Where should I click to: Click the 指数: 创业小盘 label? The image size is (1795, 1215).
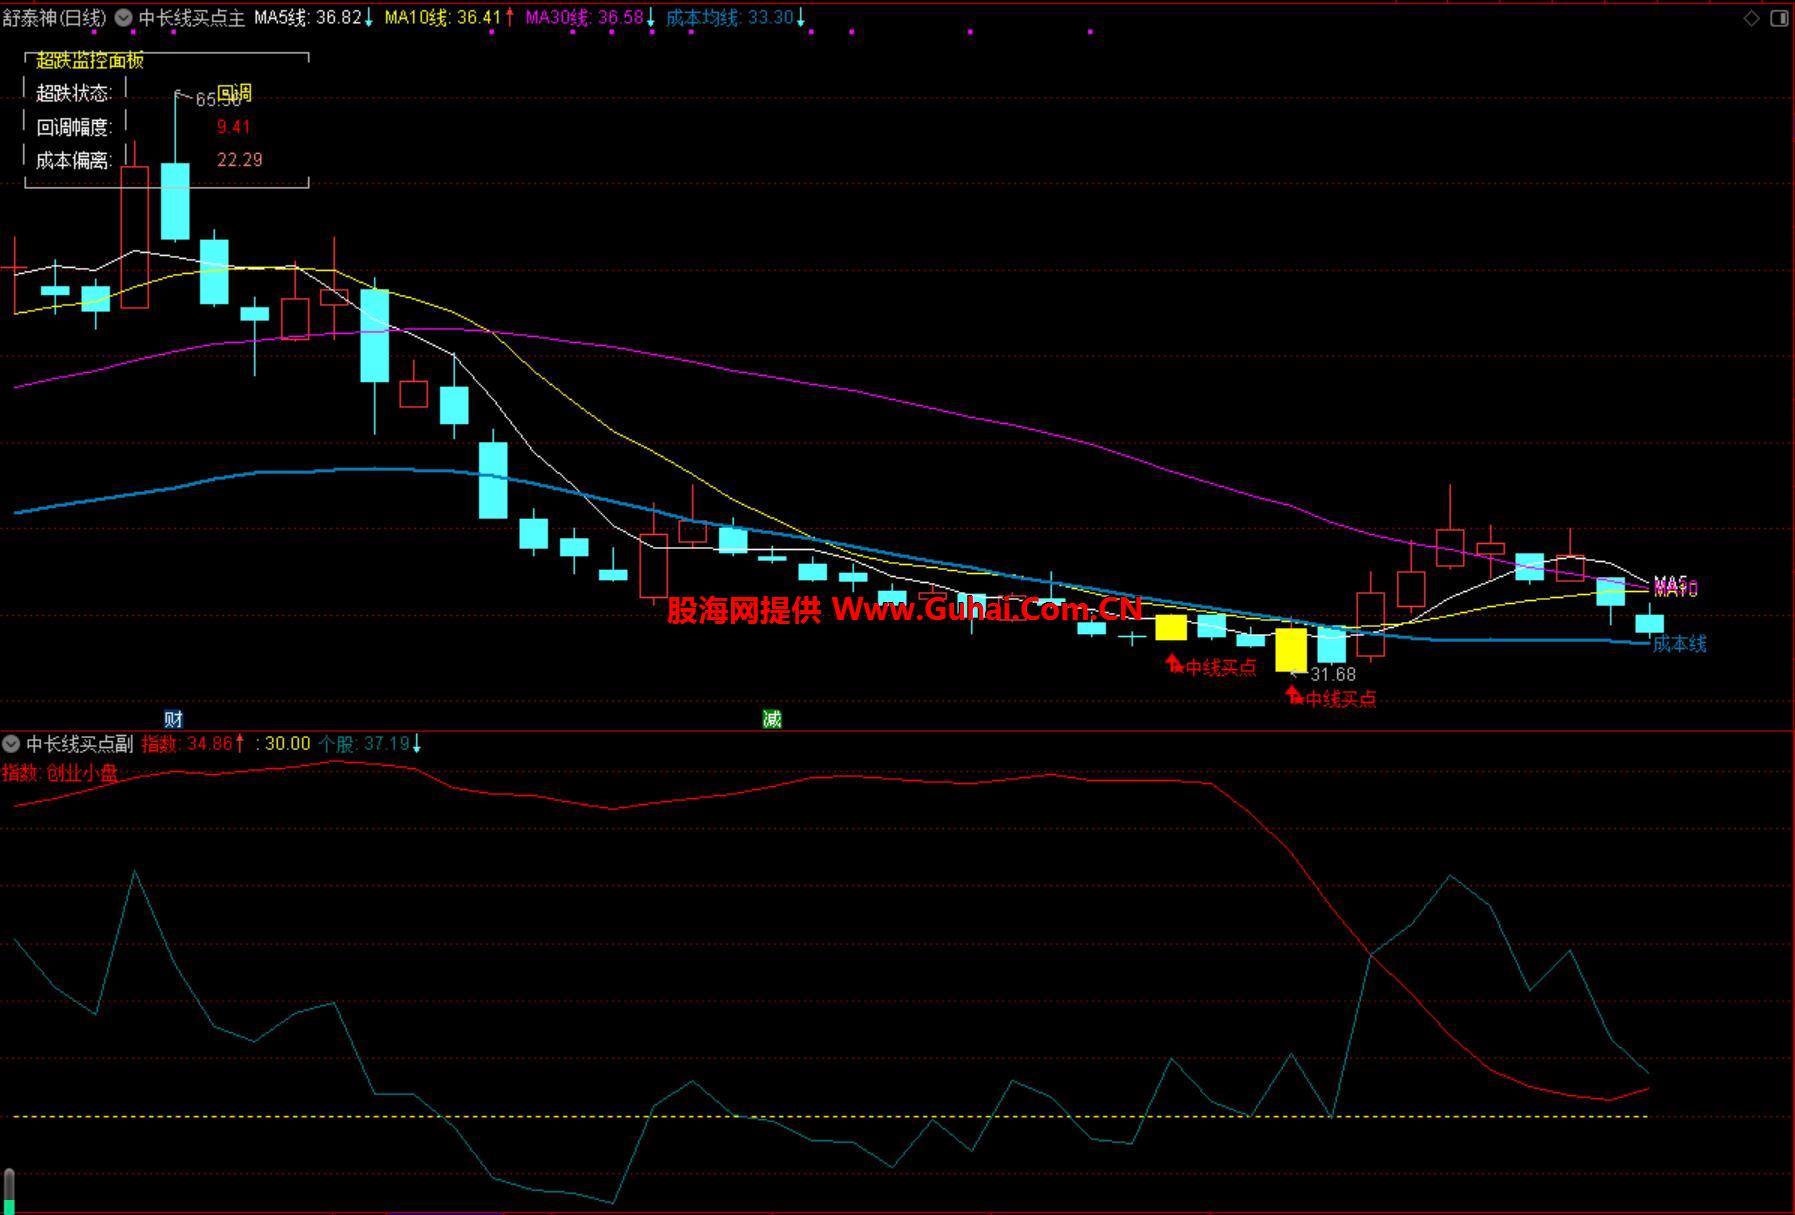(60, 772)
